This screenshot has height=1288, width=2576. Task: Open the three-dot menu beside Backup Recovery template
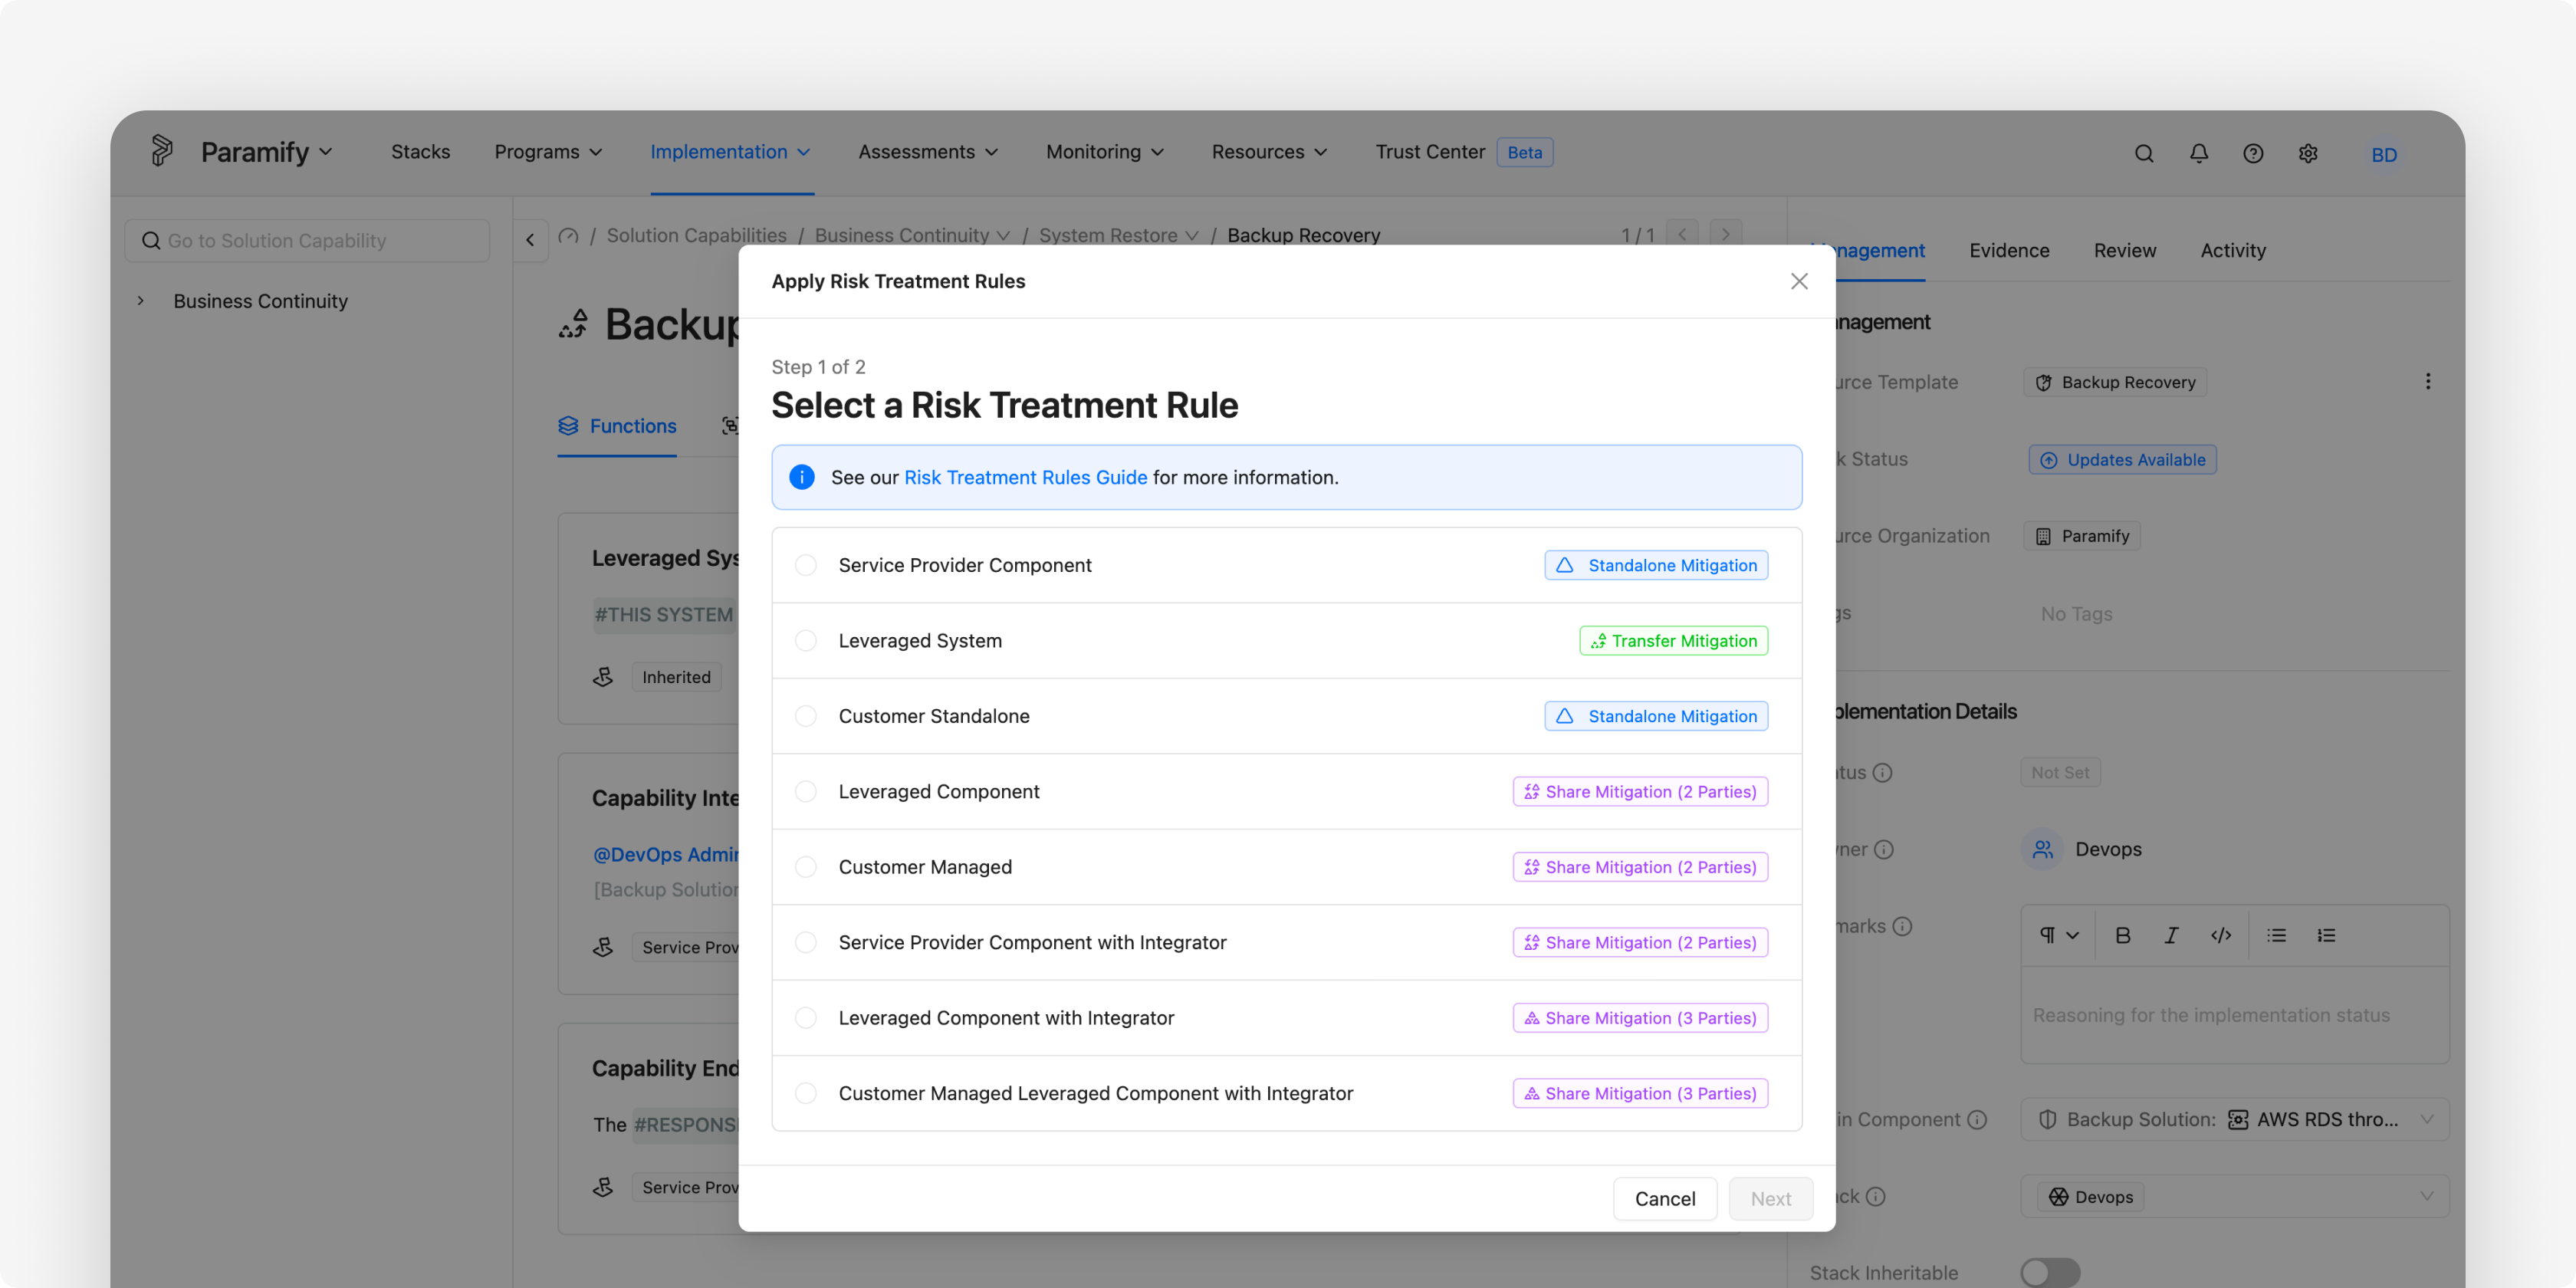[x=2427, y=381]
